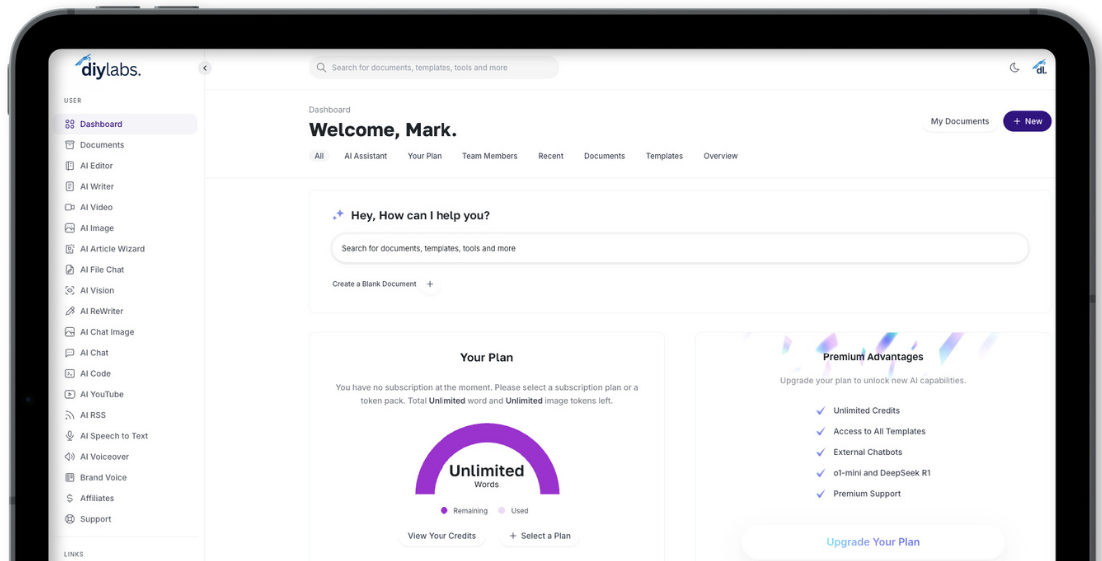The image size is (1102, 561).
Task: Open the Affiliates dollar icon
Action: pyautogui.click(x=70, y=498)
